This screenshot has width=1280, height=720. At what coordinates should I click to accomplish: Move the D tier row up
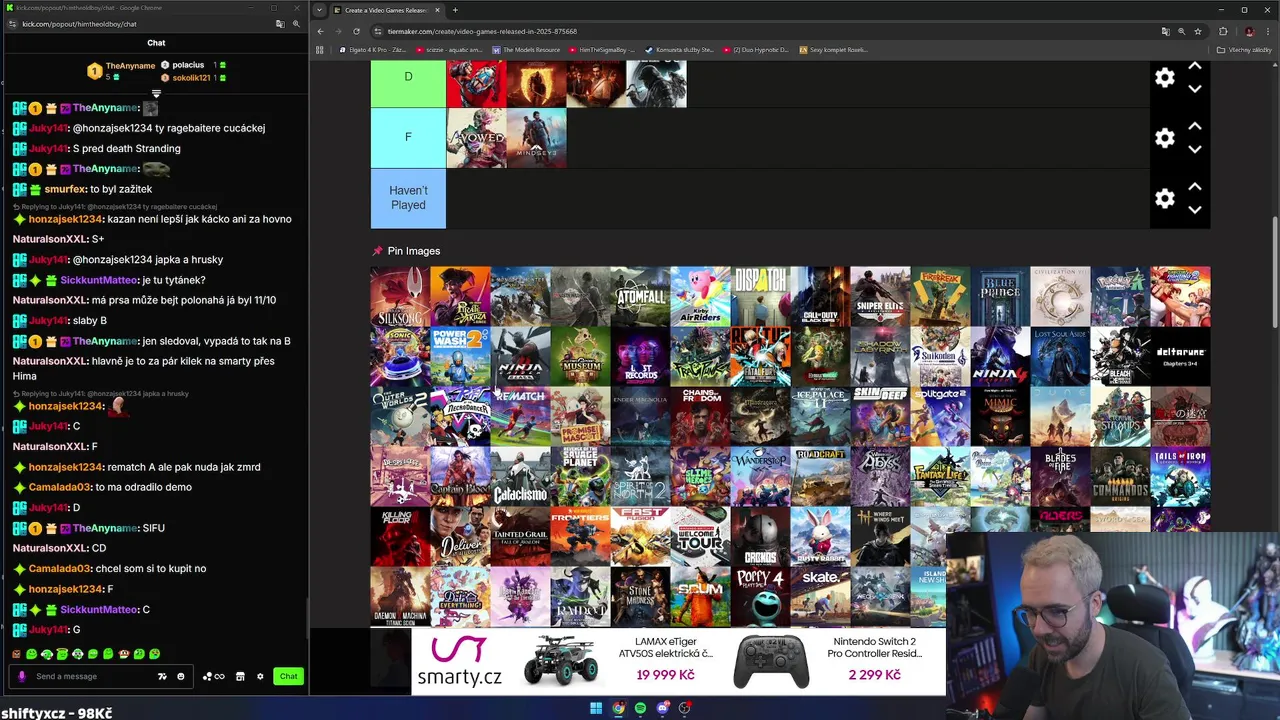click(1194, 66)
